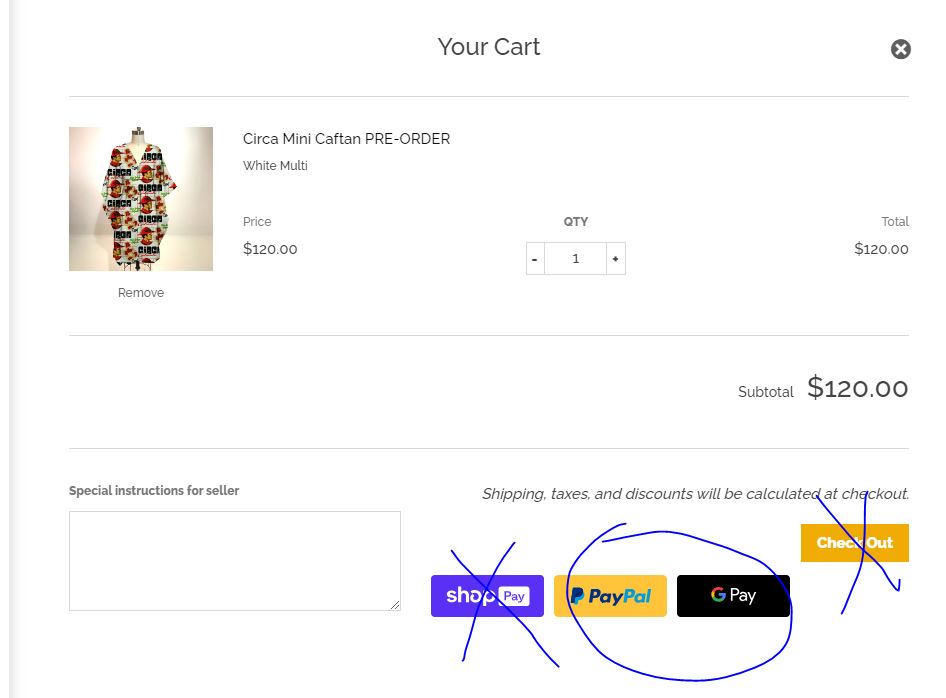
Task: Click the item Total $120.00 value
Action: (x=881, y=249)
